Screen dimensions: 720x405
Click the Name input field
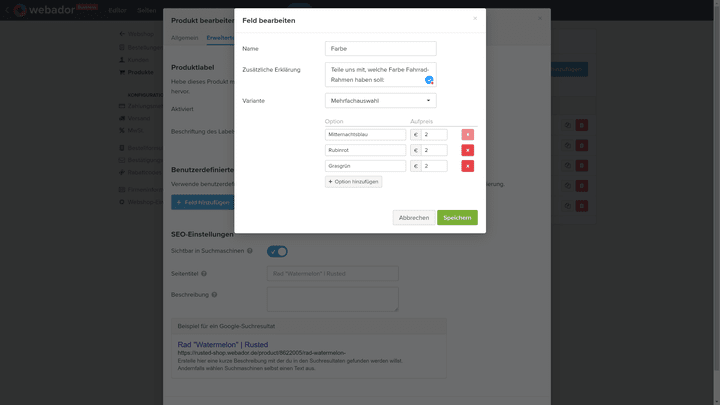click(380, 48)
